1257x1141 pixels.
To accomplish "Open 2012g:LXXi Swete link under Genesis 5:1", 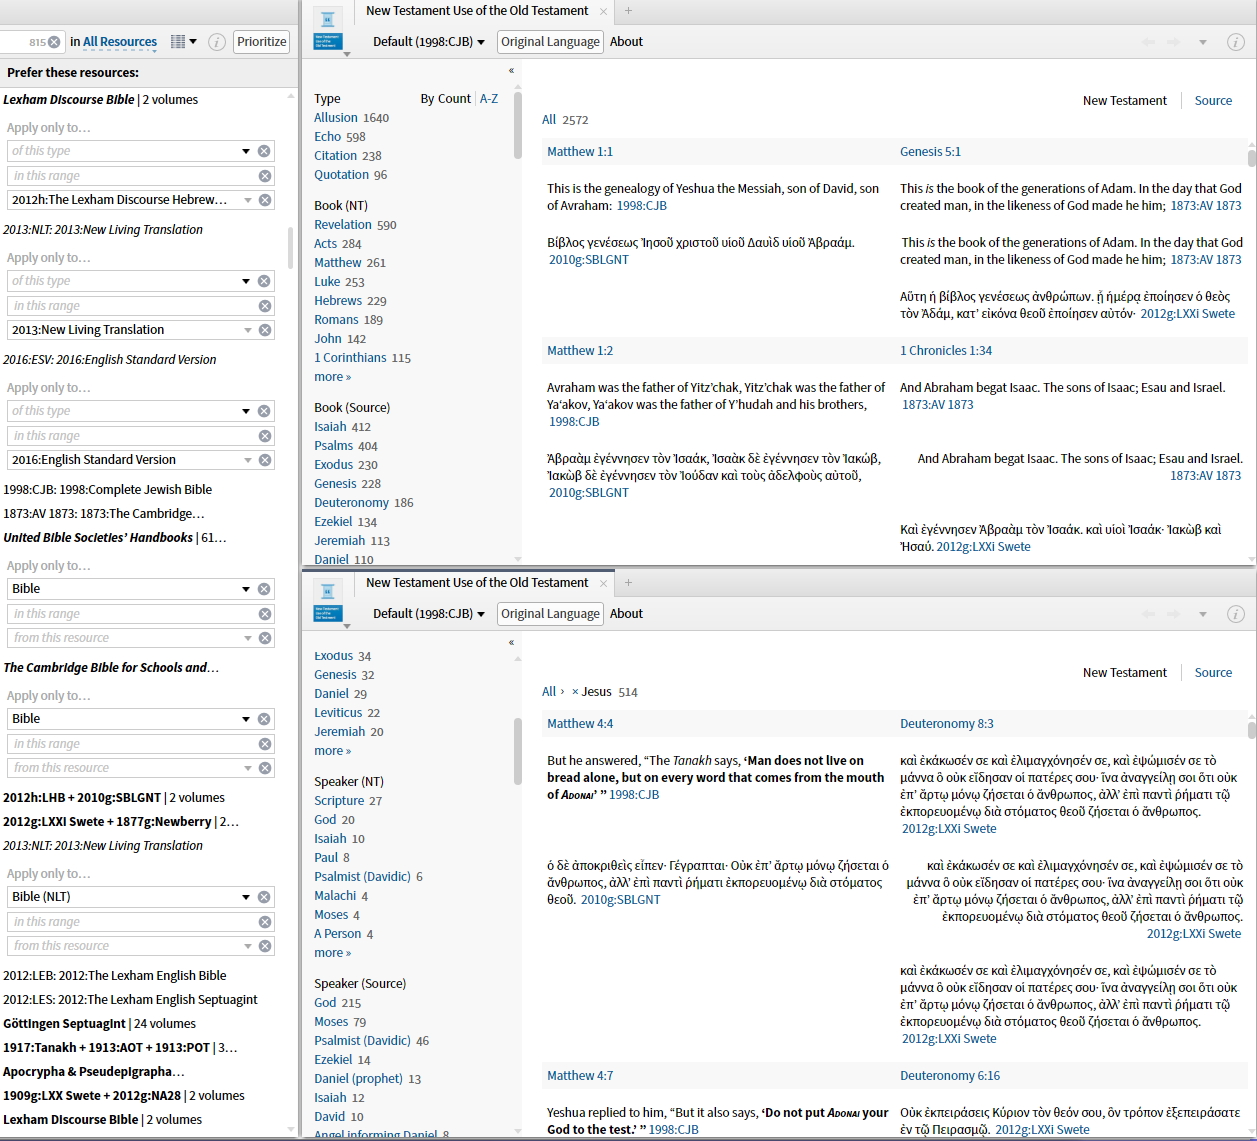I will point(1187,314).
